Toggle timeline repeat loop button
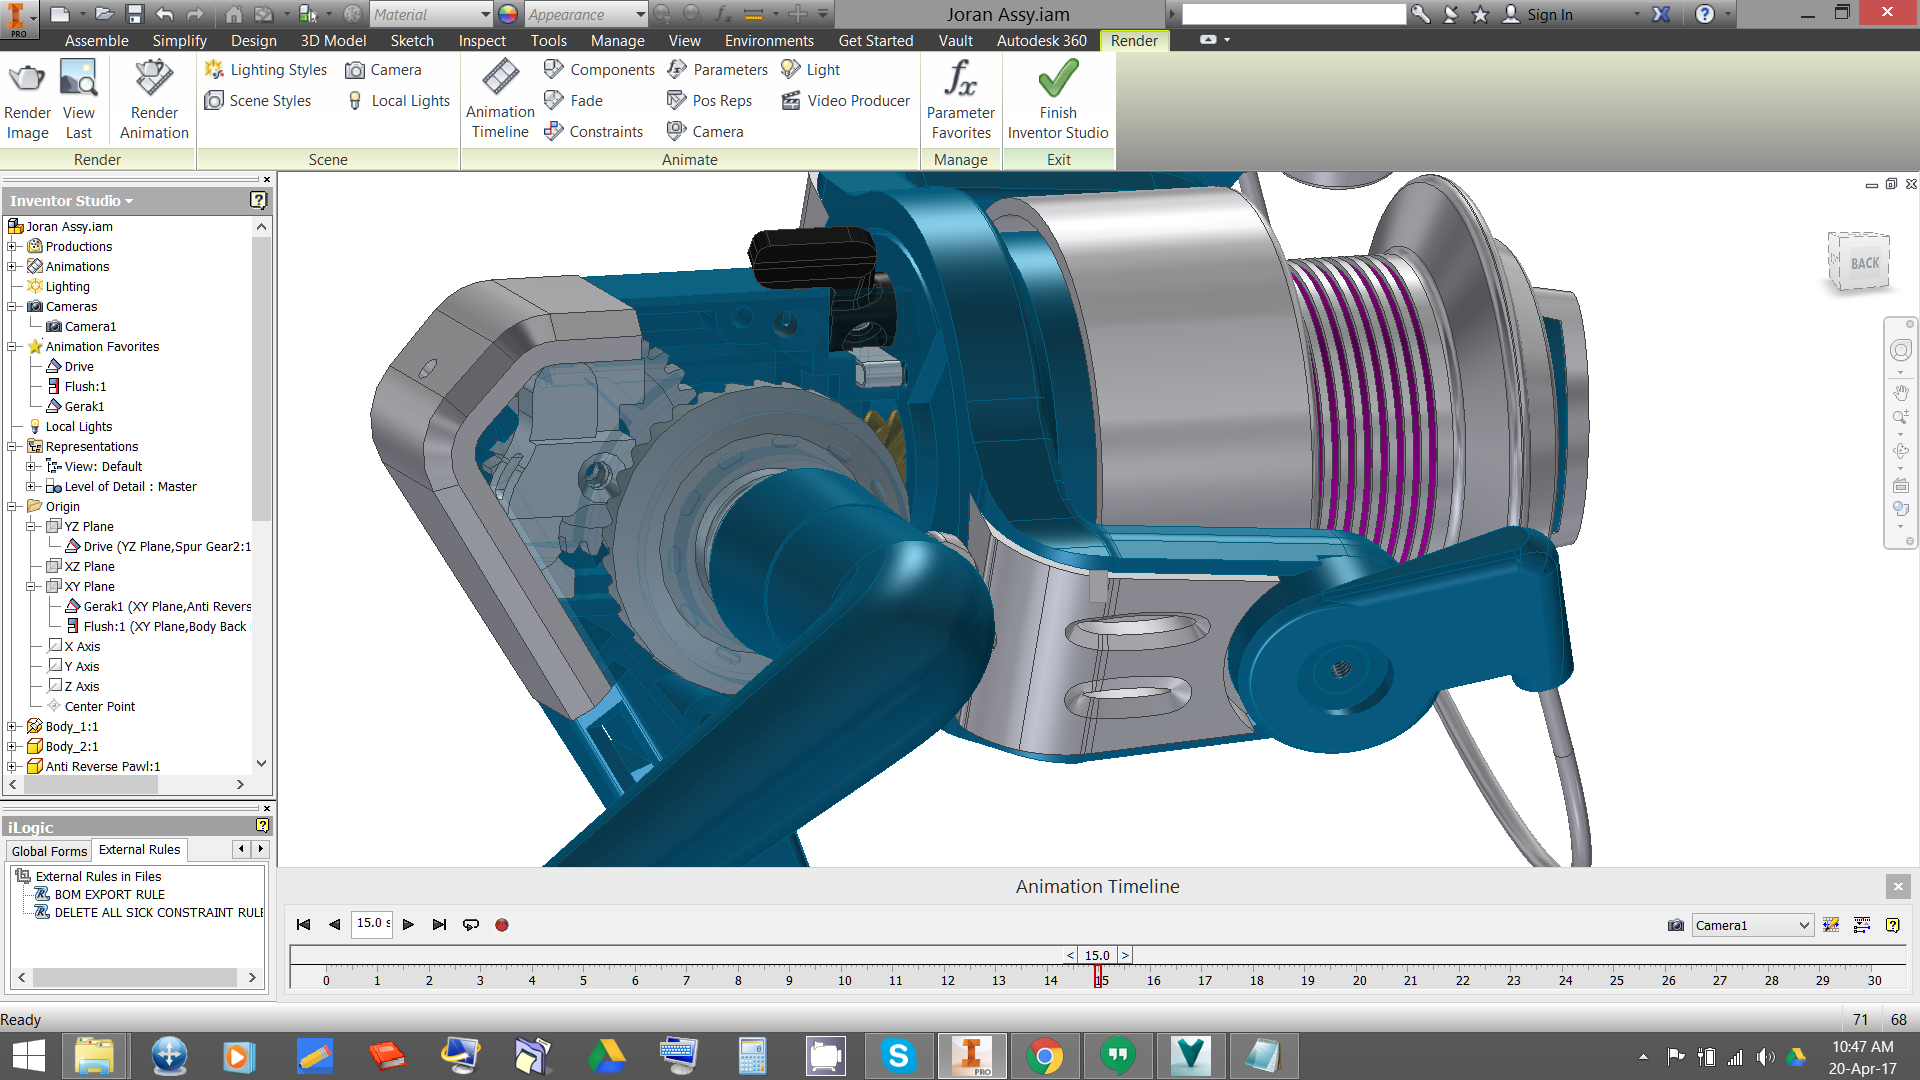Viewport: 1920px width, 1080px height. tap(471, 925)
